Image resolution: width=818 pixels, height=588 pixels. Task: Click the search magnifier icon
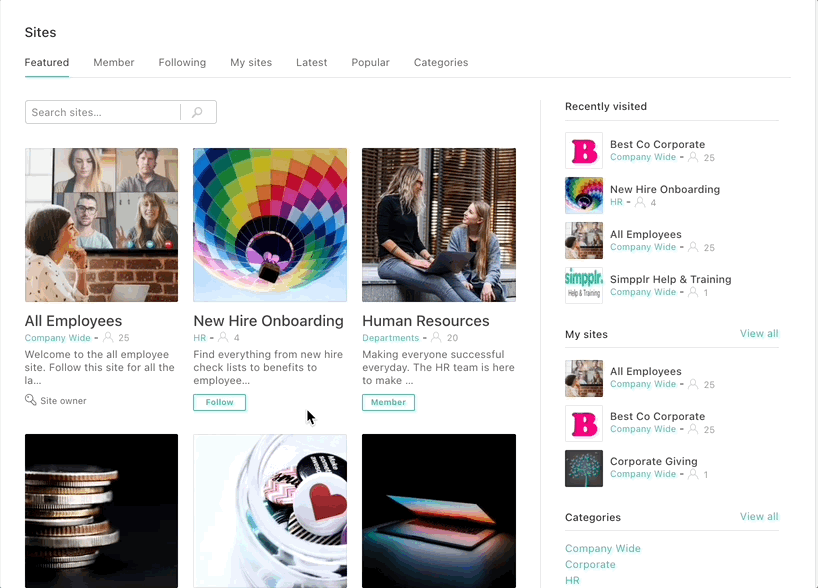click(x=198, y=113)
